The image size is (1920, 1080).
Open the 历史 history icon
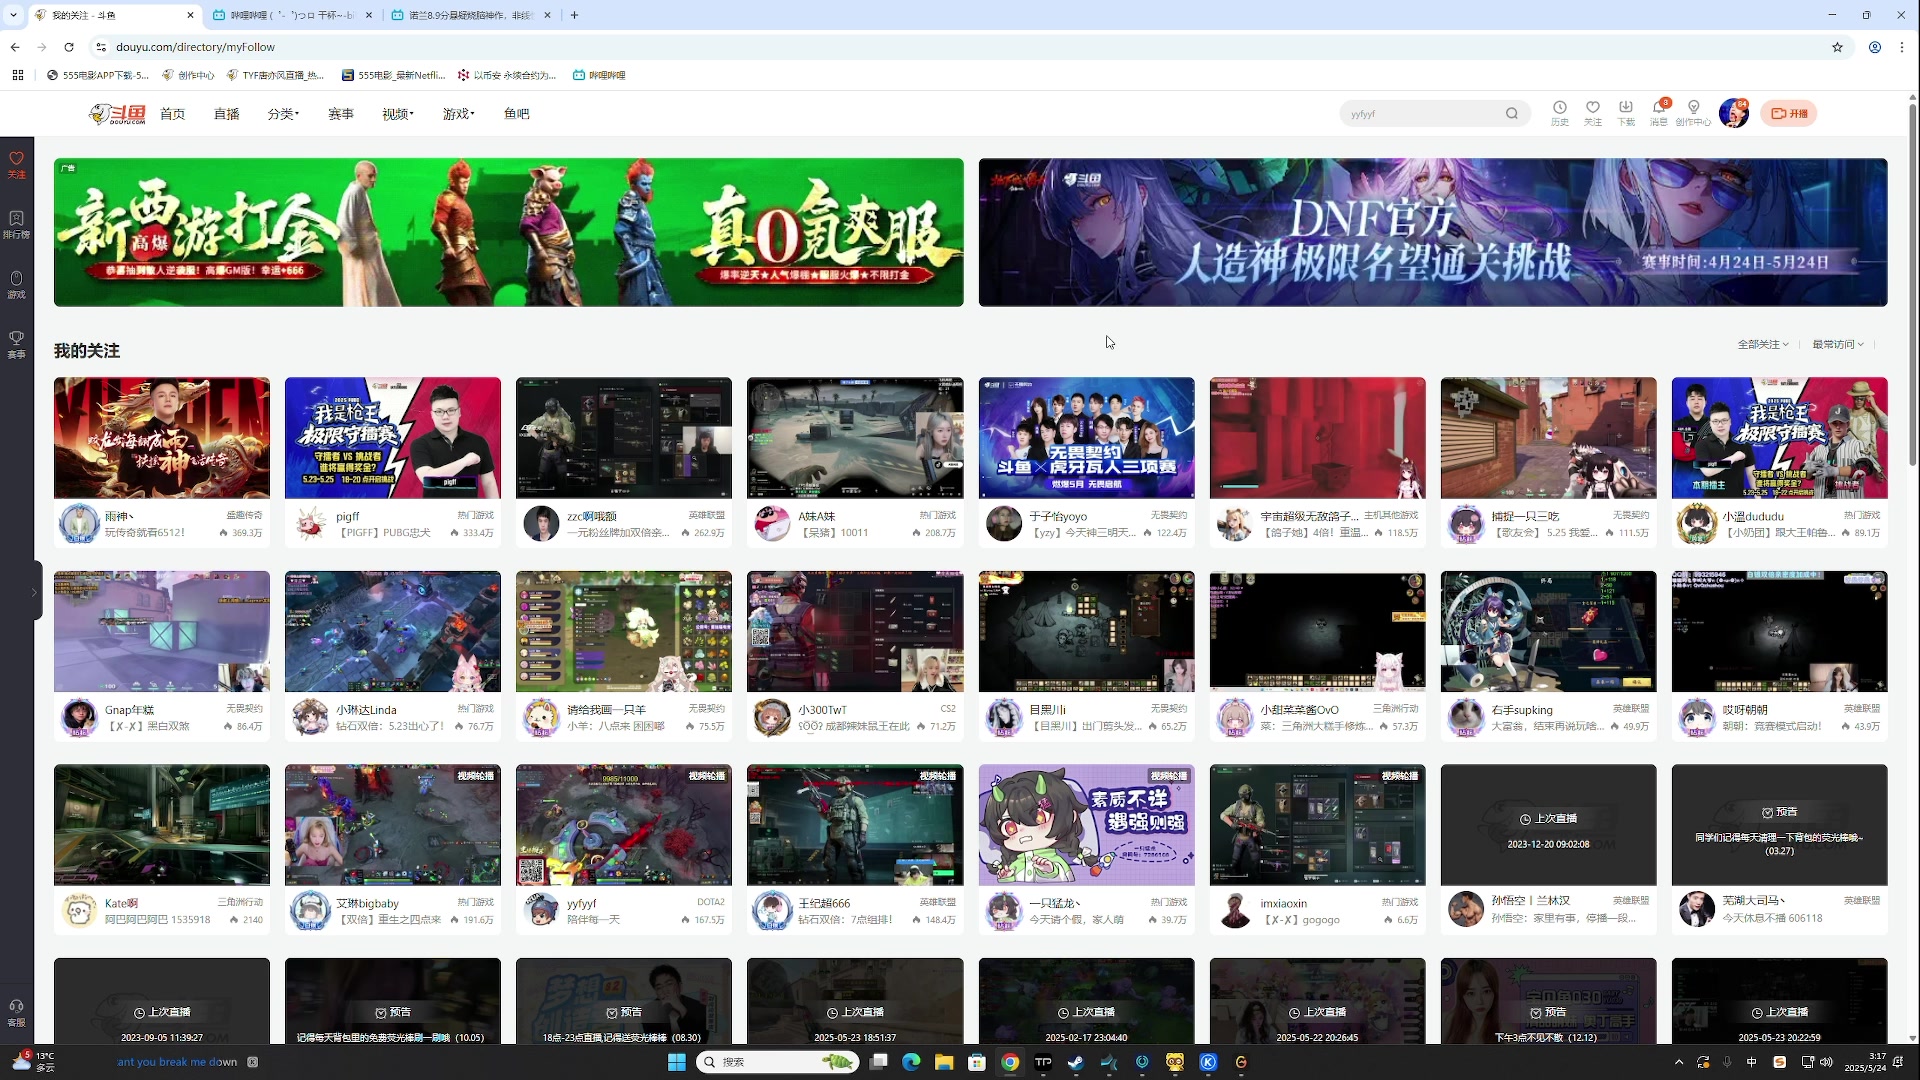1559,113
